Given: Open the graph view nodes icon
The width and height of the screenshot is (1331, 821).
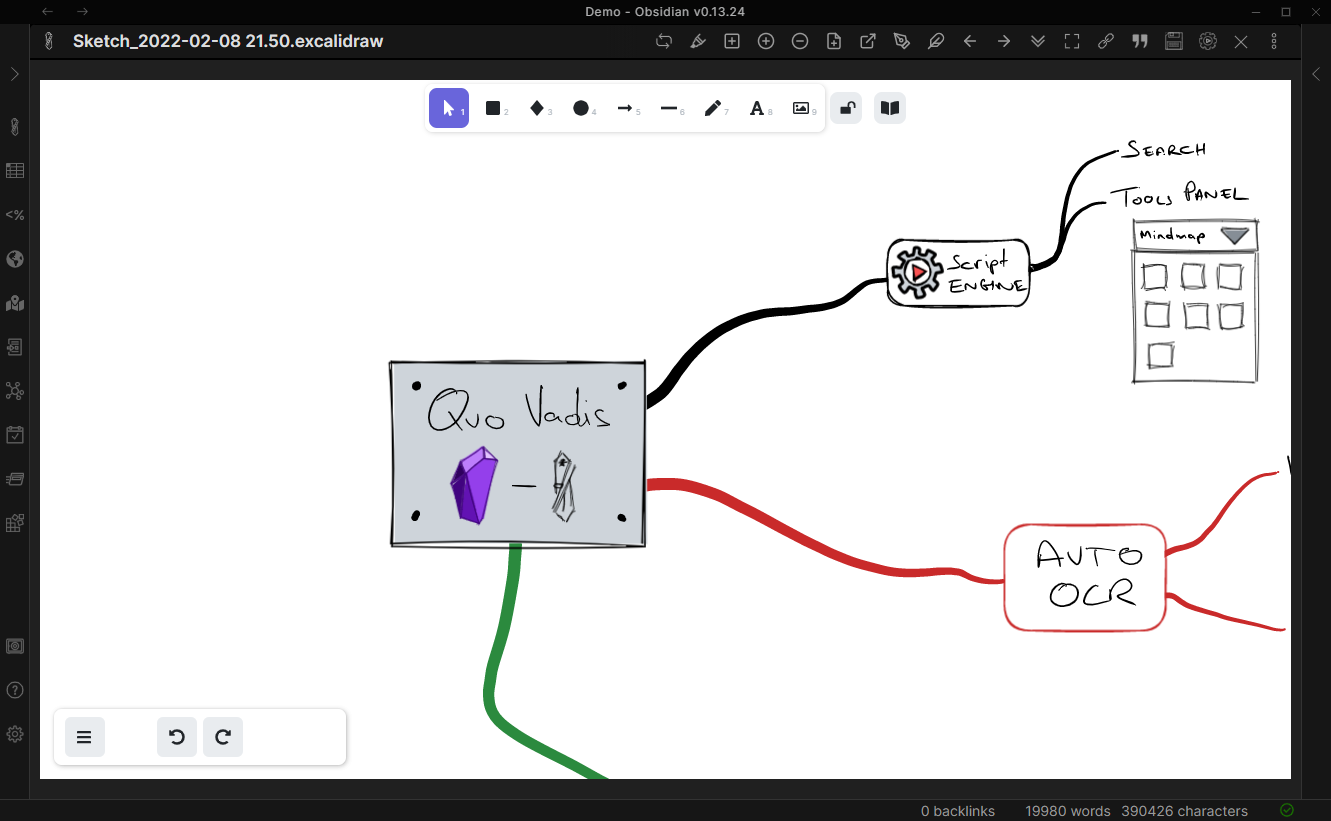Looking at the screenshot, I should [15, 391].
